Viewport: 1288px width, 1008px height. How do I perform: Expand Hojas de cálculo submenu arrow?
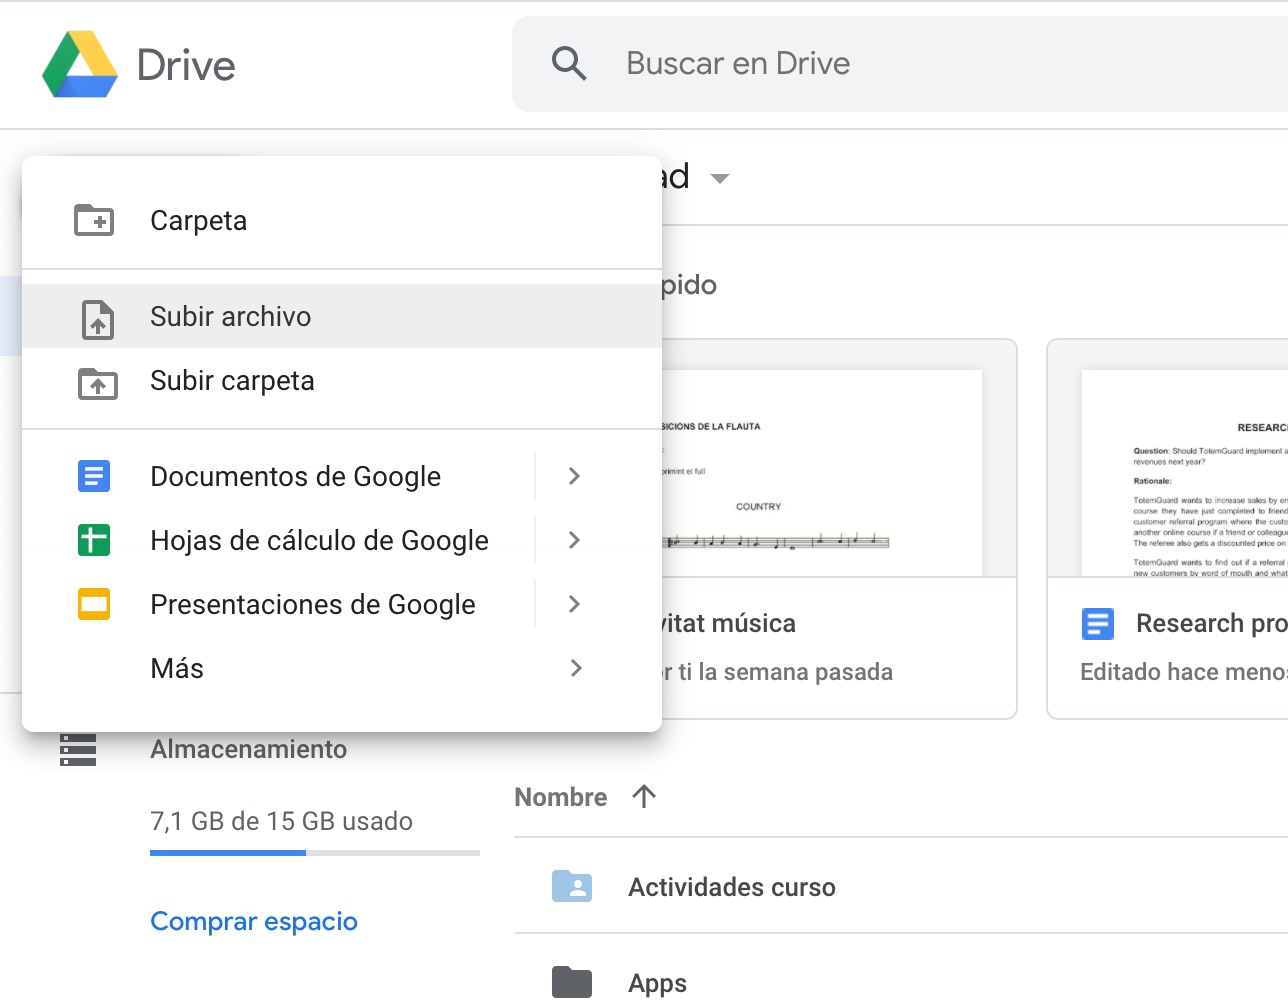(x=574, y=540)
